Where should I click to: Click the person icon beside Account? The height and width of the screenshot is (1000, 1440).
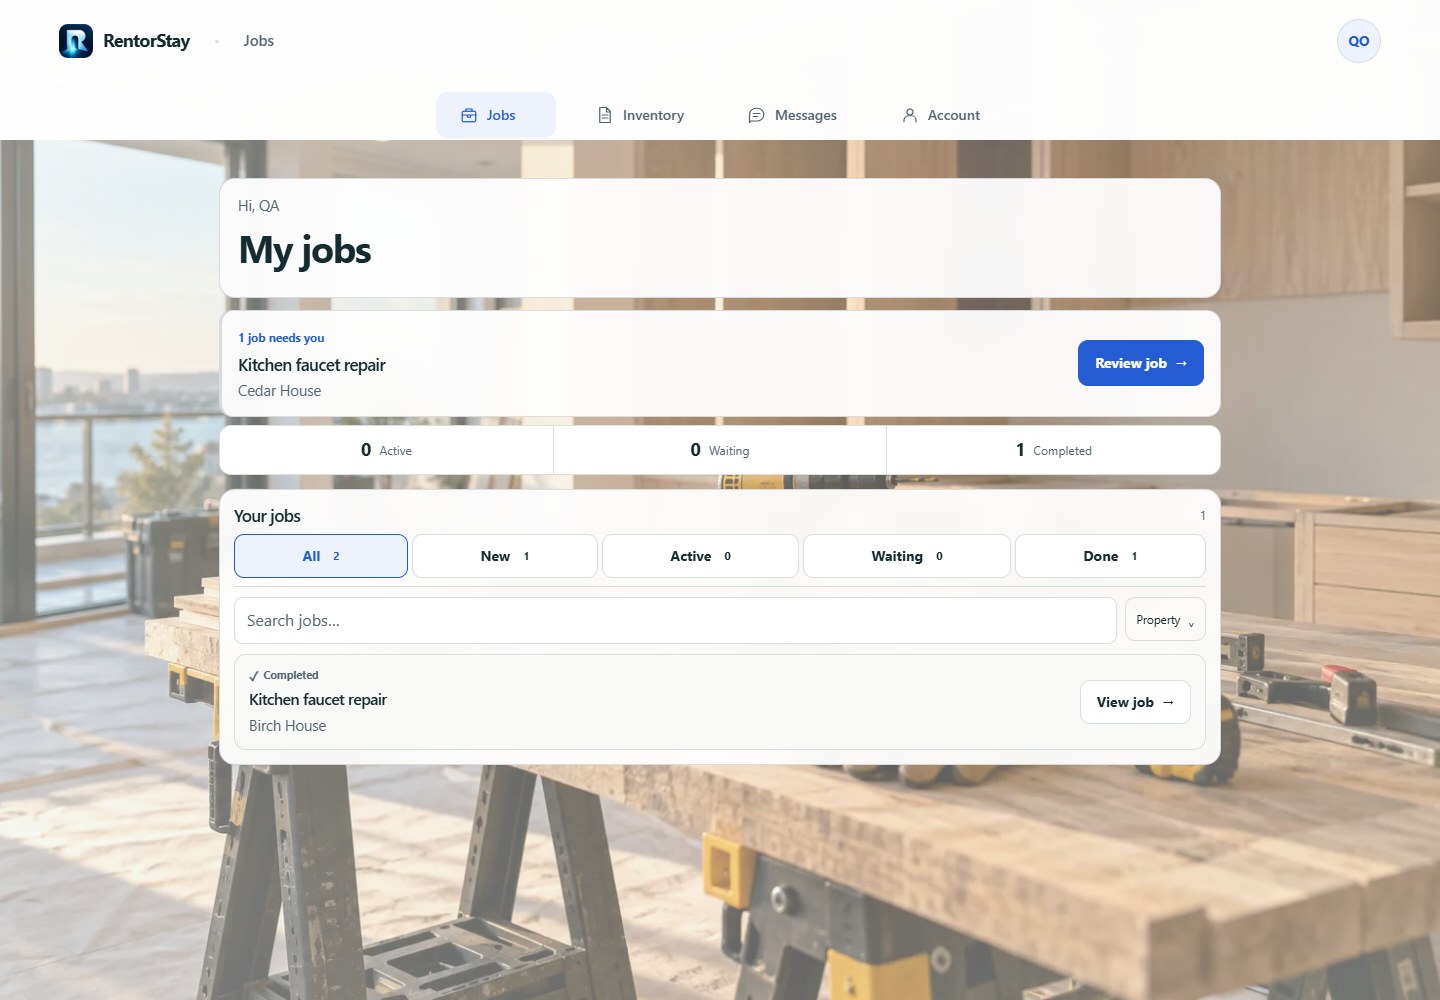[910, 115]
